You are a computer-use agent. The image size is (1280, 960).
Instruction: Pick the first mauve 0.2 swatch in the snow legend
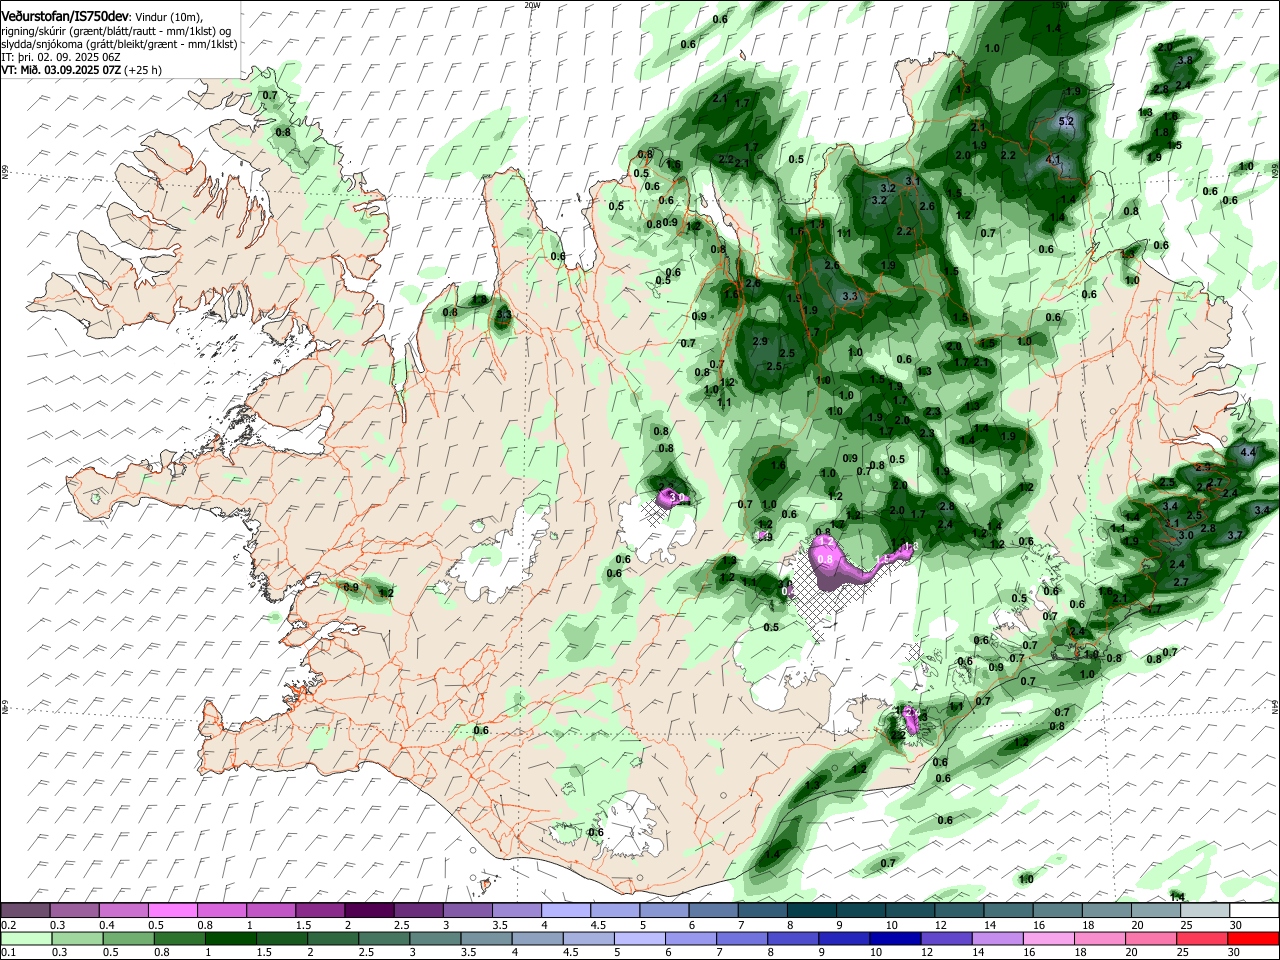tap(25, 910)
